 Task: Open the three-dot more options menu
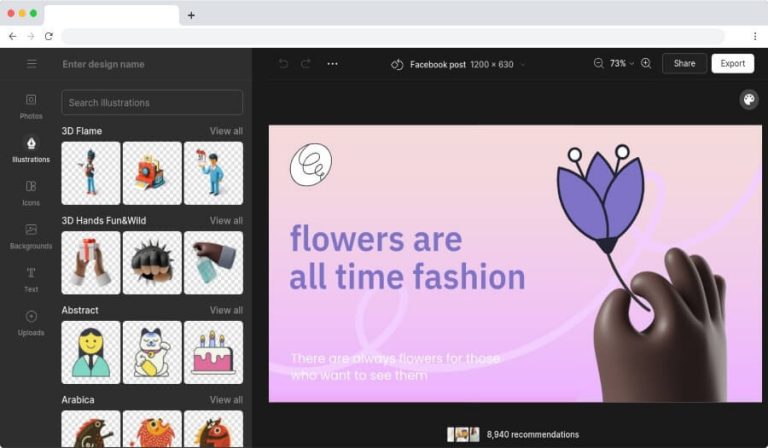(x=332, y=64)
